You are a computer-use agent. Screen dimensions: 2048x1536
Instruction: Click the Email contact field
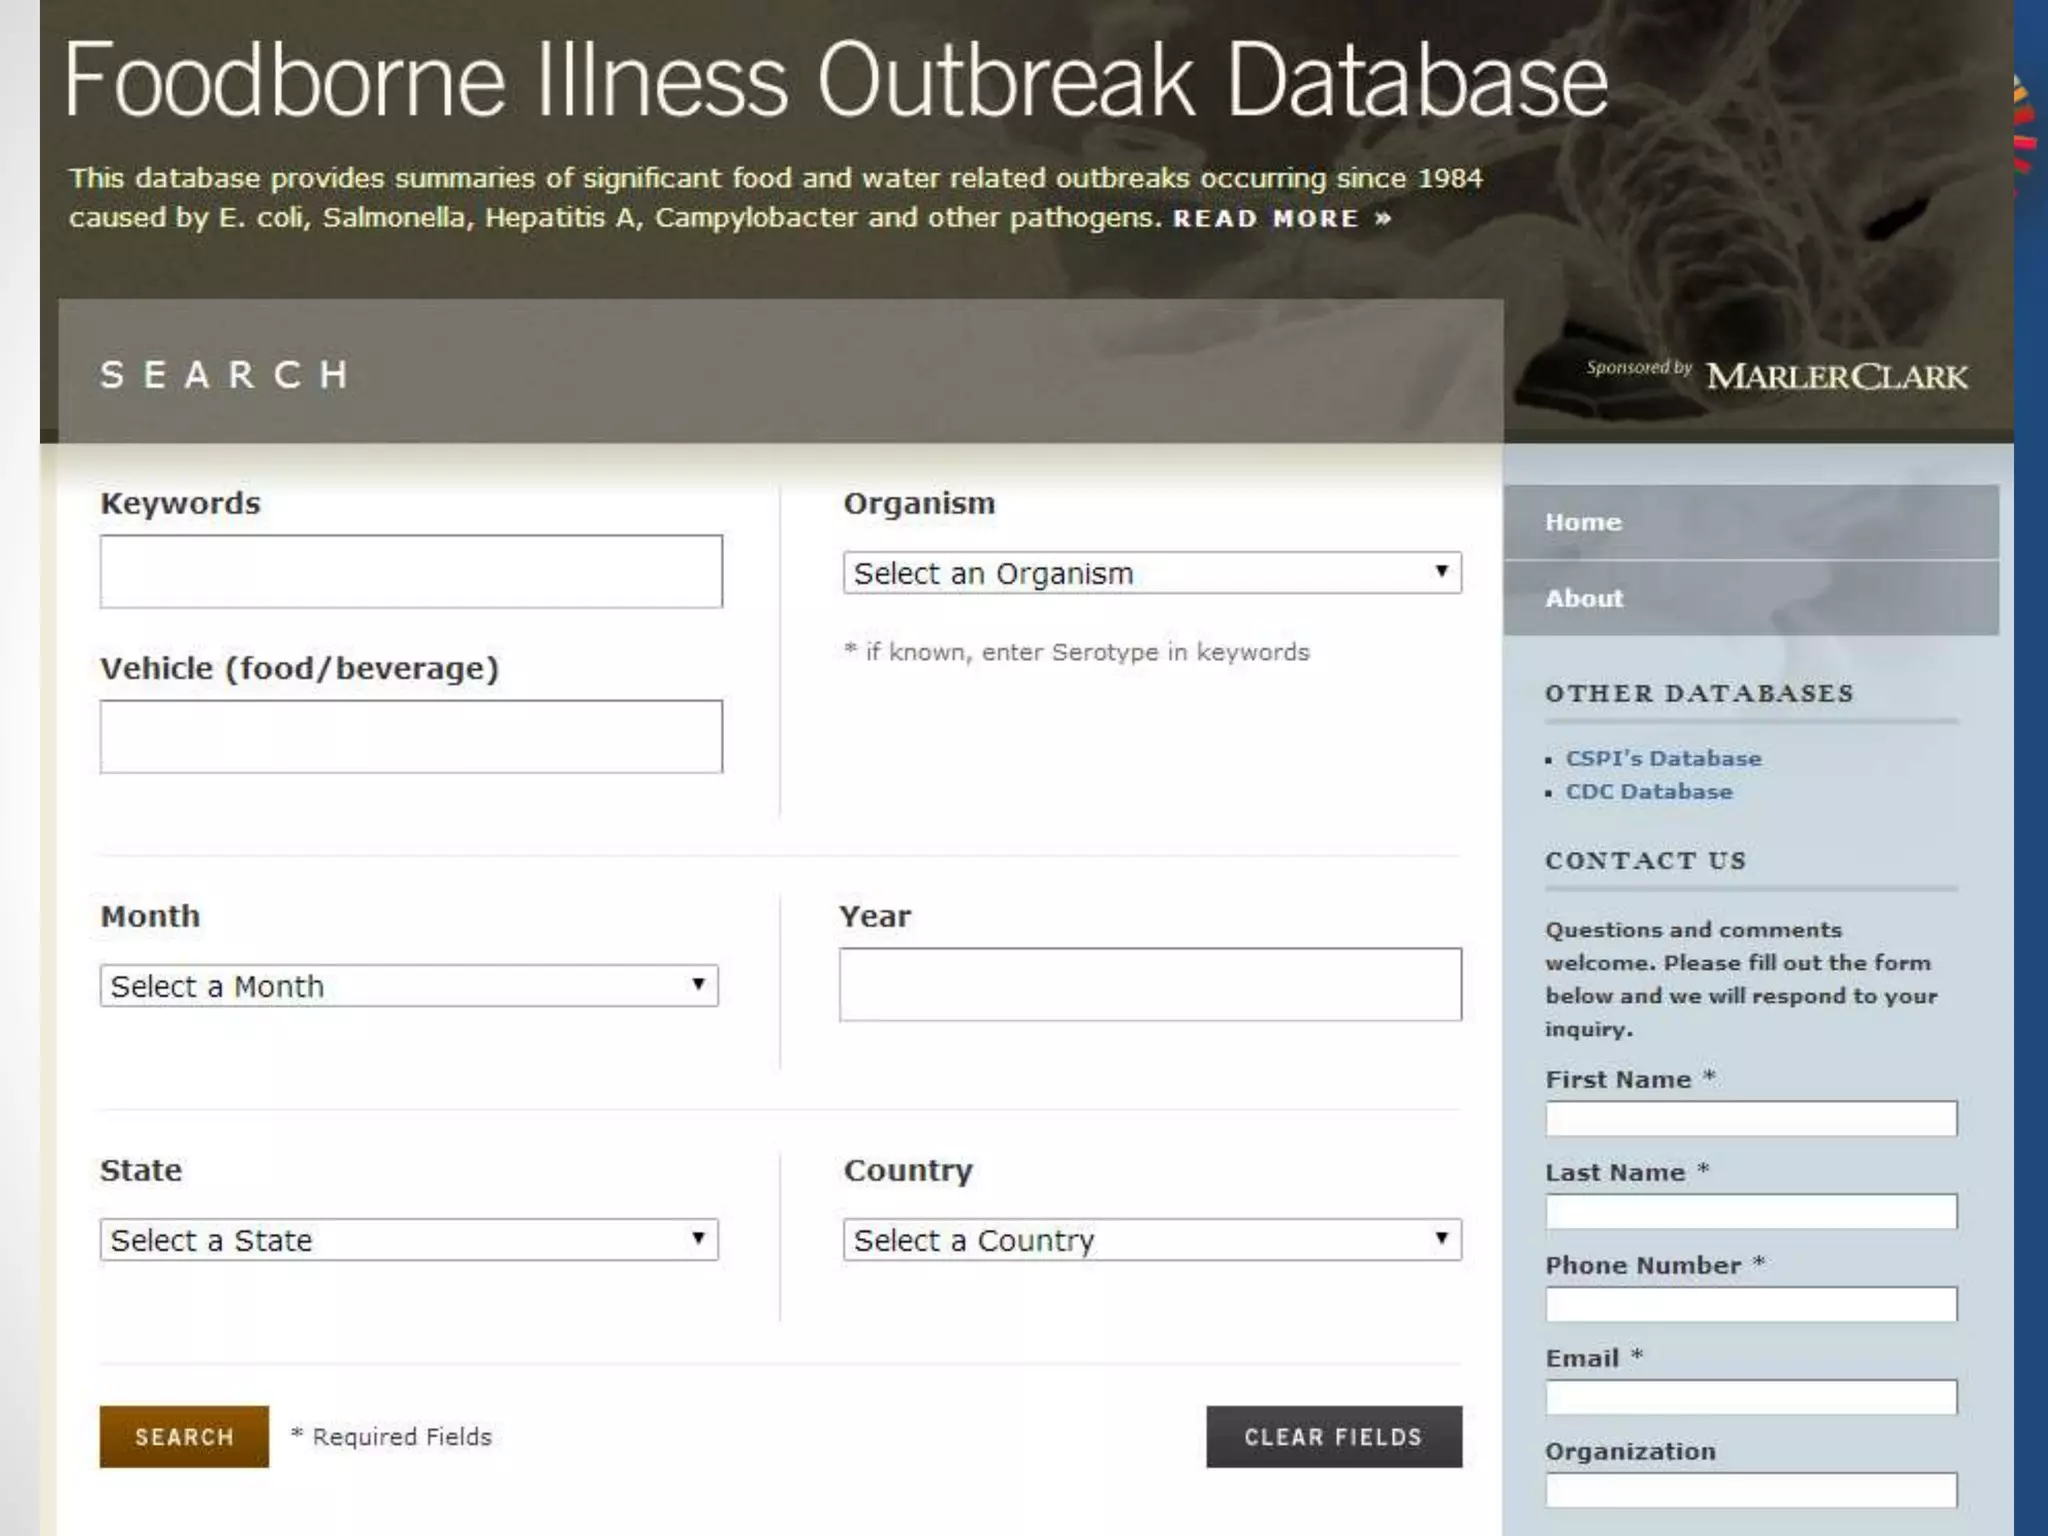click(1750, 1398)
